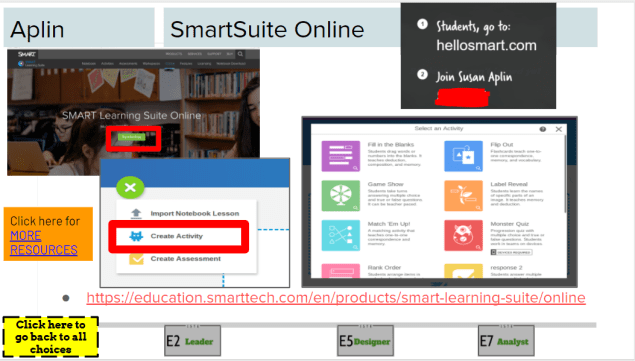Viewport: 635px width, 361px height.
Task: Click the green button under SMART Learning Suite Online
Action: [132, 137]
